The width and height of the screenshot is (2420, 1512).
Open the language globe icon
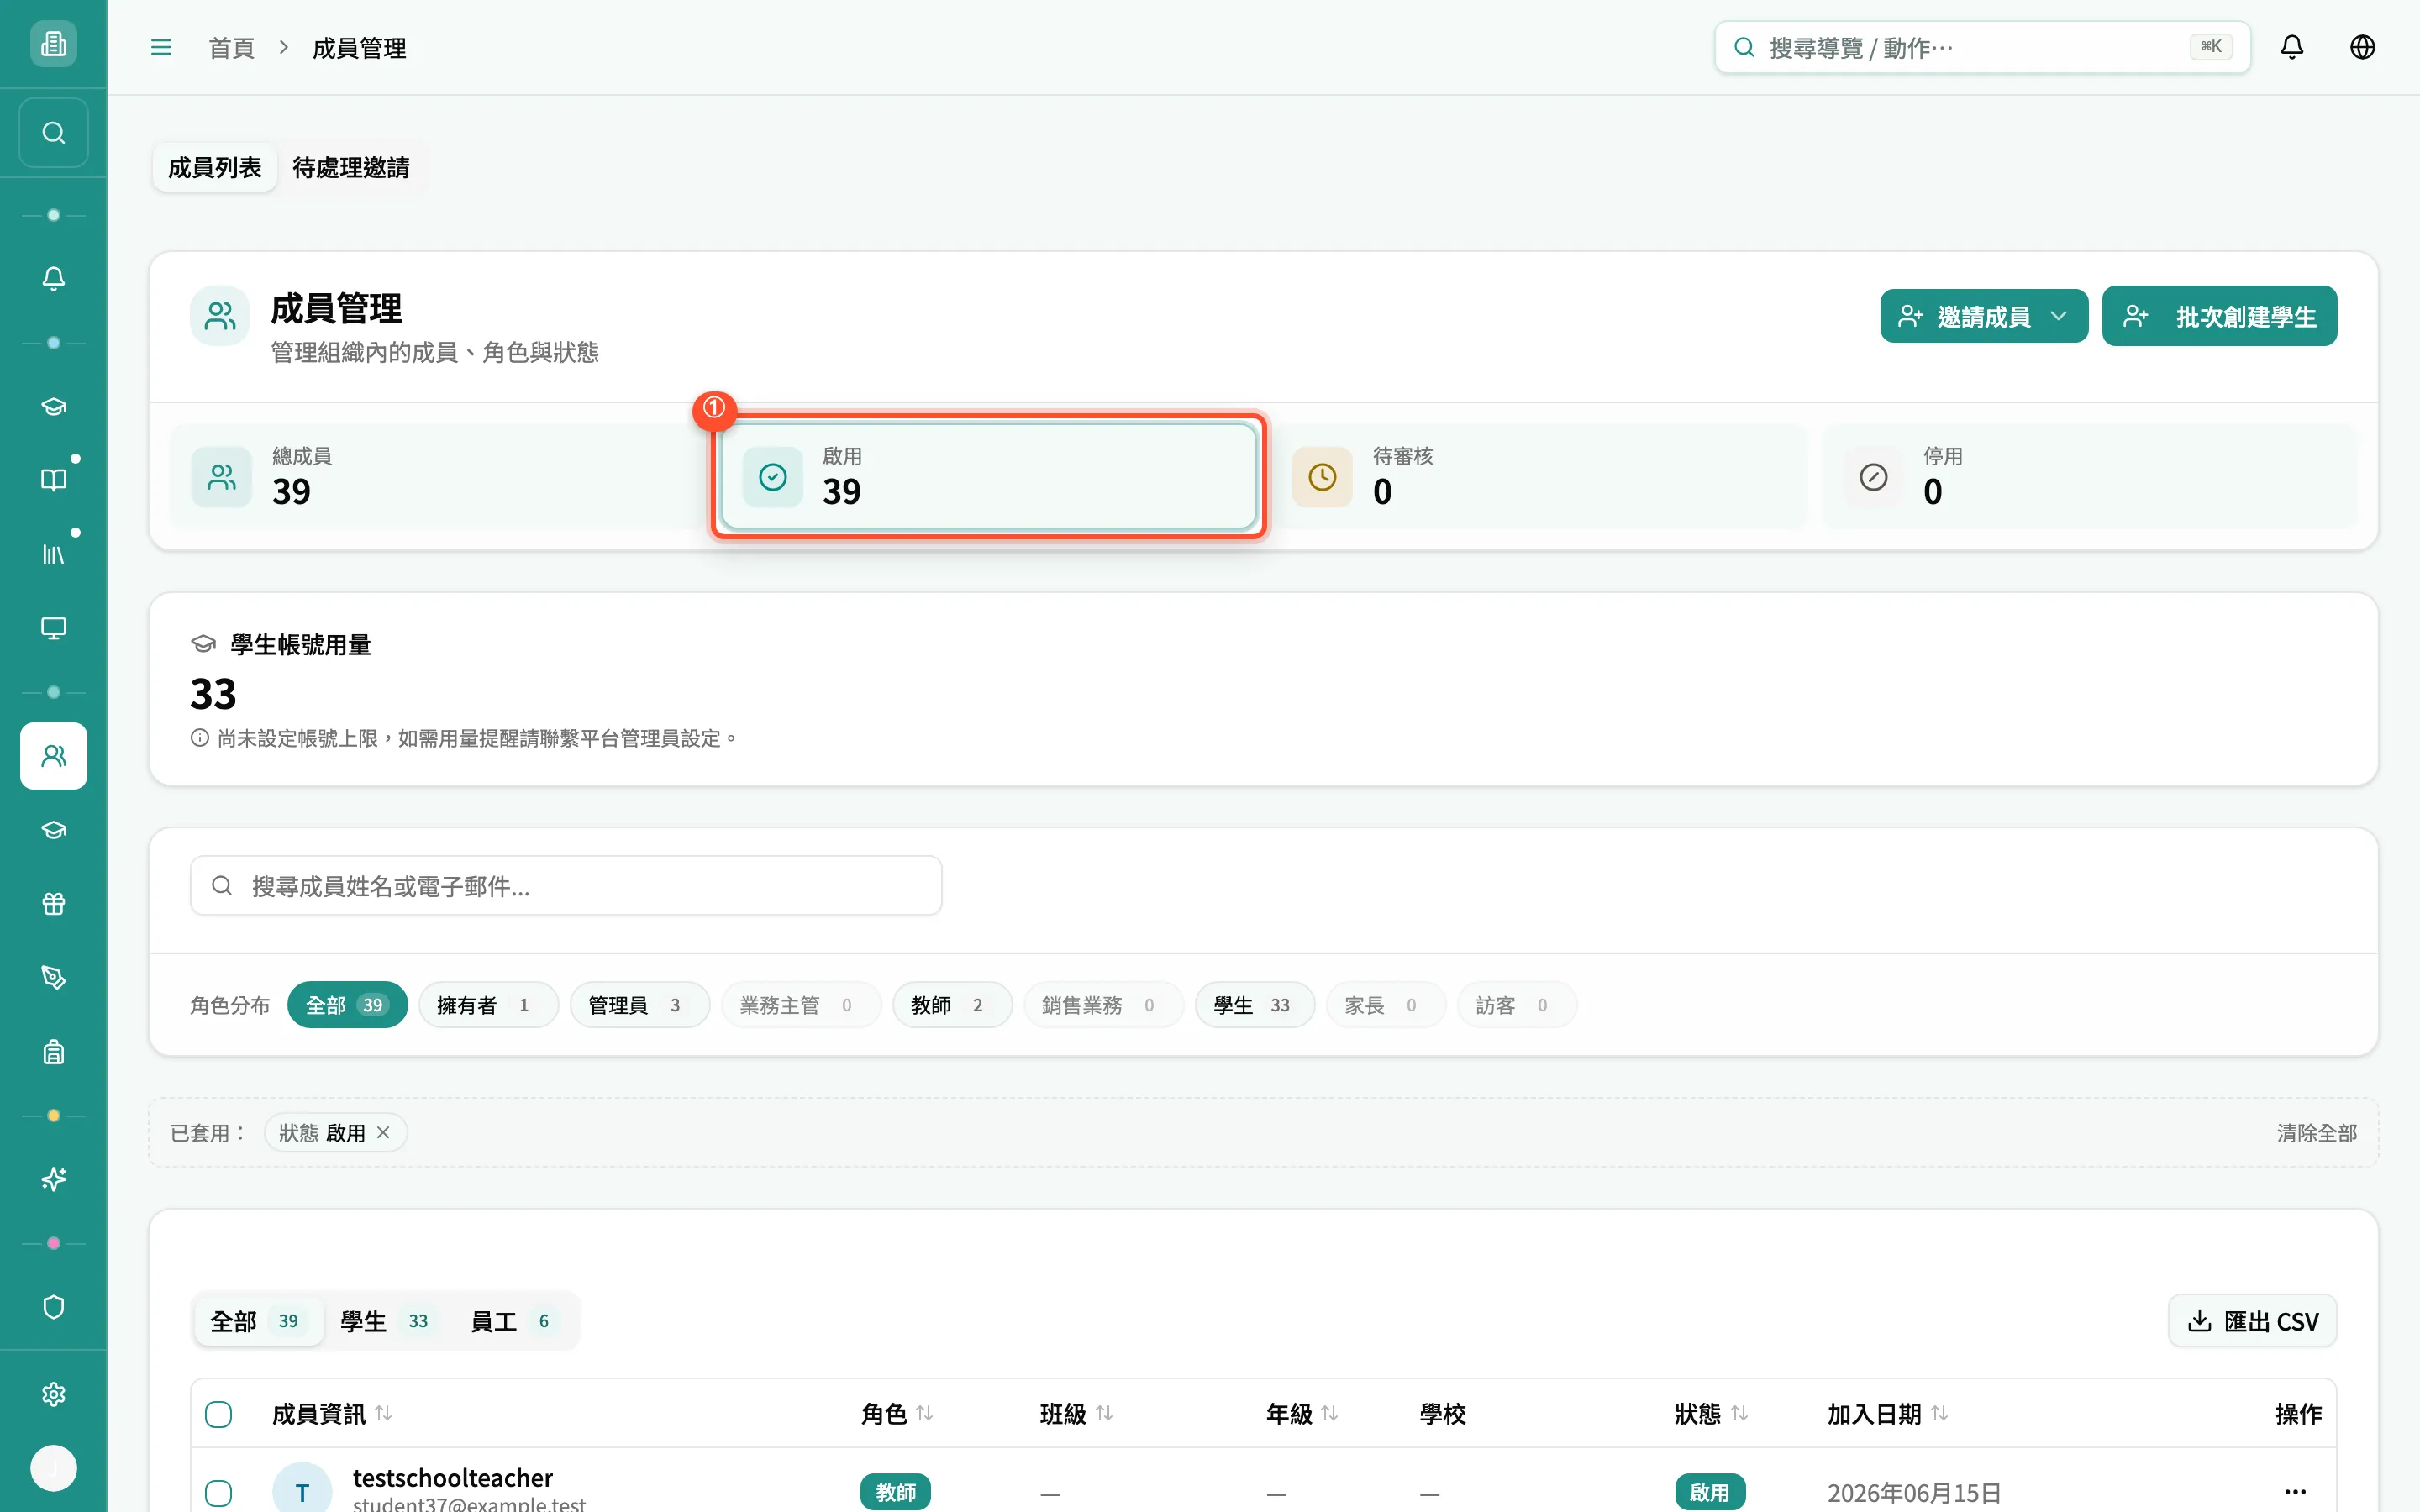point(2362,47)
